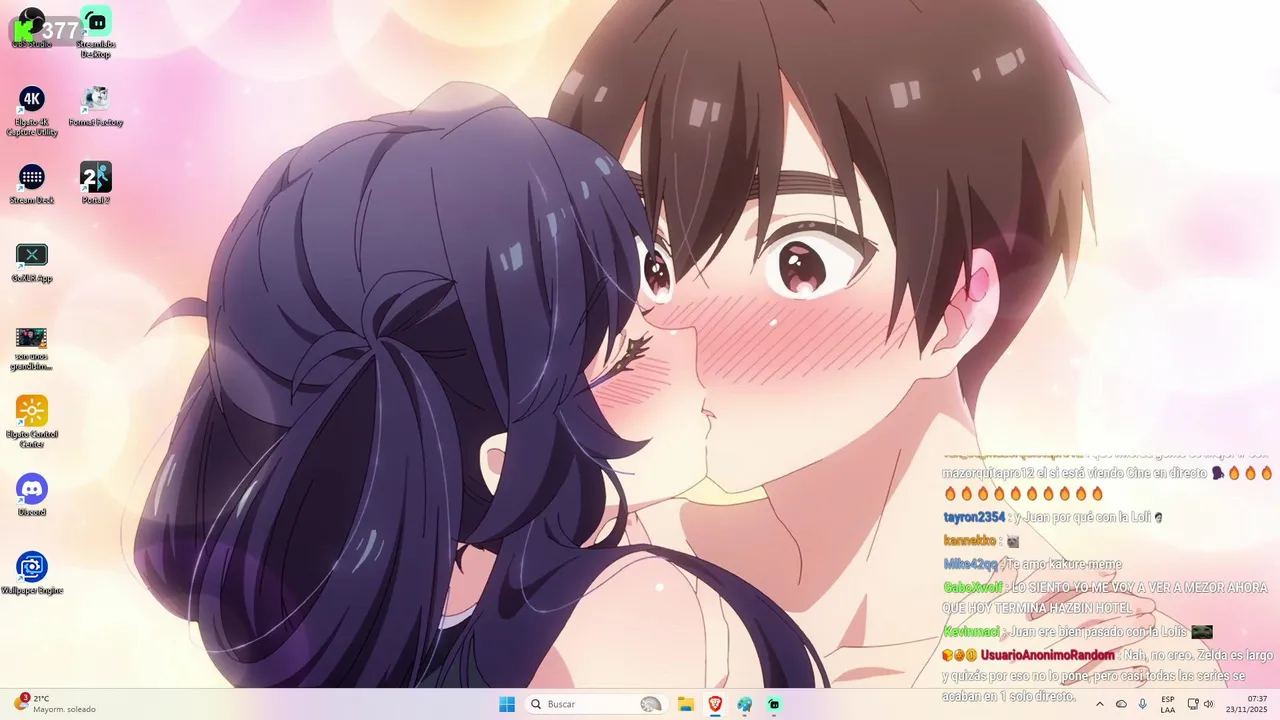Click the Buscar taskbar search box
The image size is (1280, 720).
[596, 704]
